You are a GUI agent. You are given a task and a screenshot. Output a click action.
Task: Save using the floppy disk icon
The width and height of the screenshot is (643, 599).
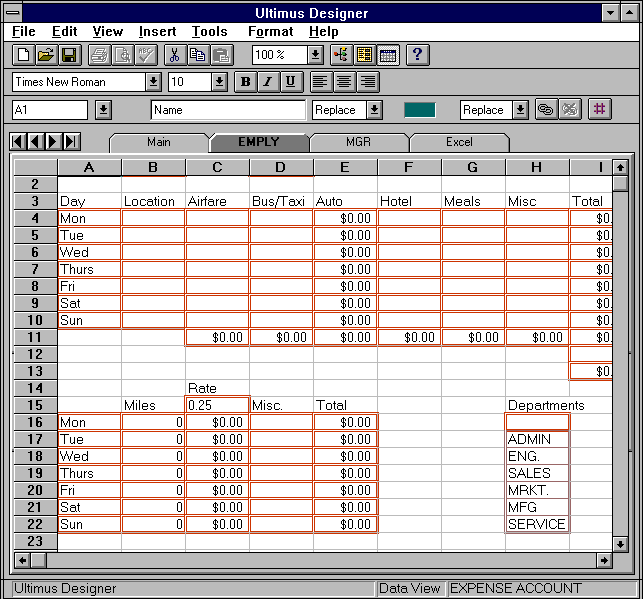pyautogui.click(x=69, y=55)
